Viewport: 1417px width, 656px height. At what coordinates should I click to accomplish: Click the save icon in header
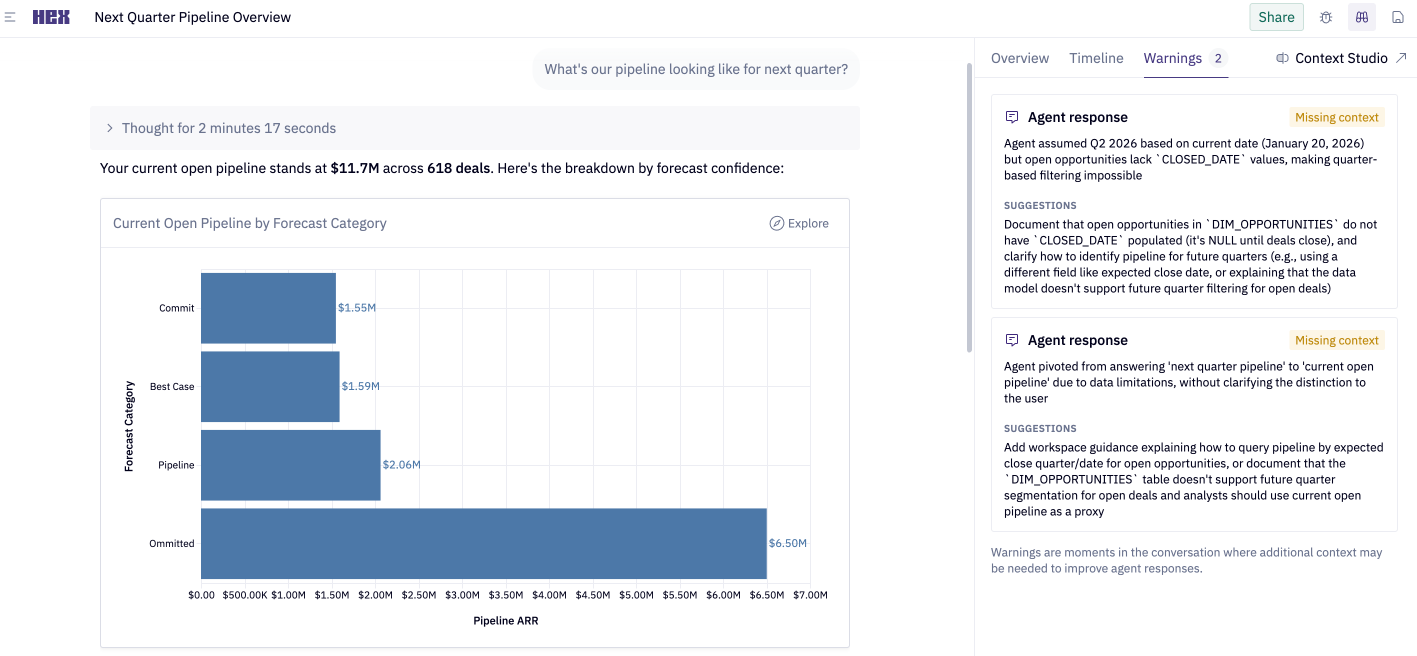[x=1398, y=17]
